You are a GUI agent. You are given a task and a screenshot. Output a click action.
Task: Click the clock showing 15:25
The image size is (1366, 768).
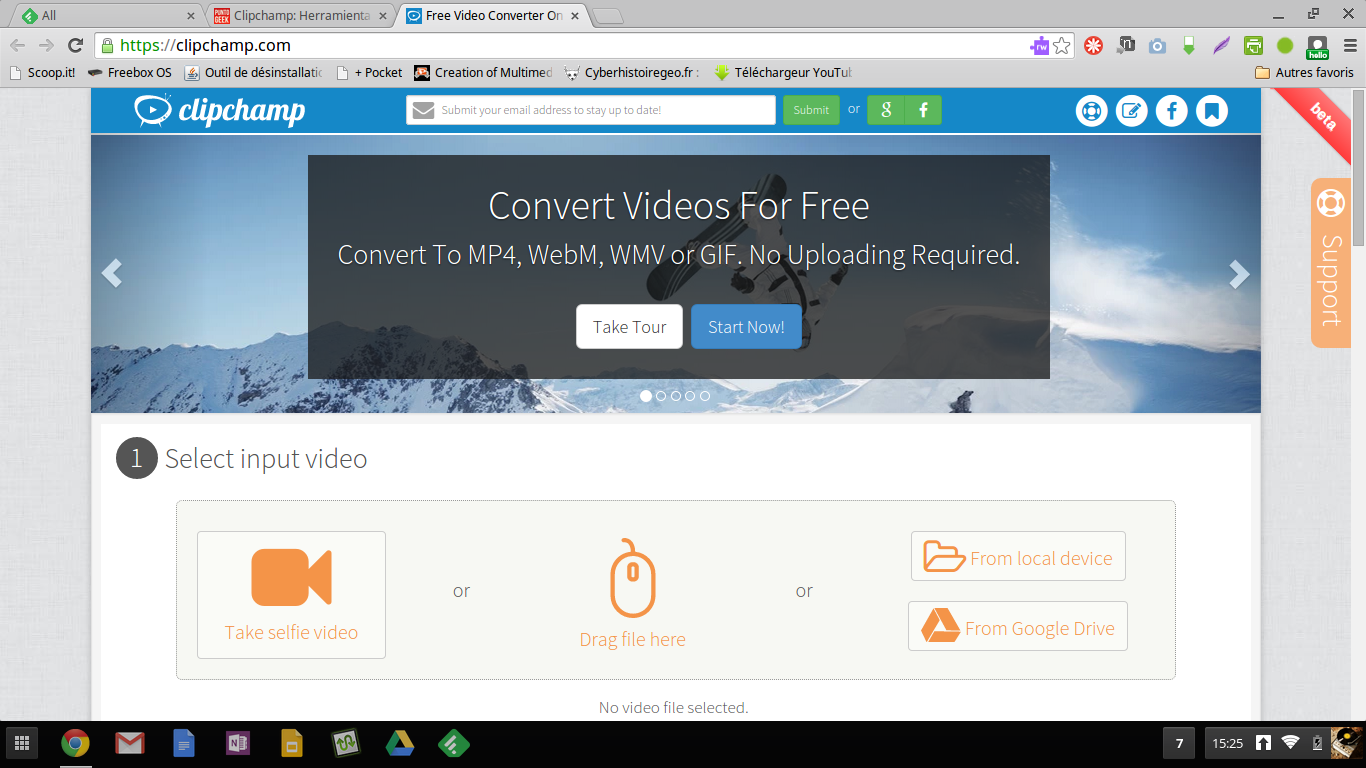click(1227, 743)
